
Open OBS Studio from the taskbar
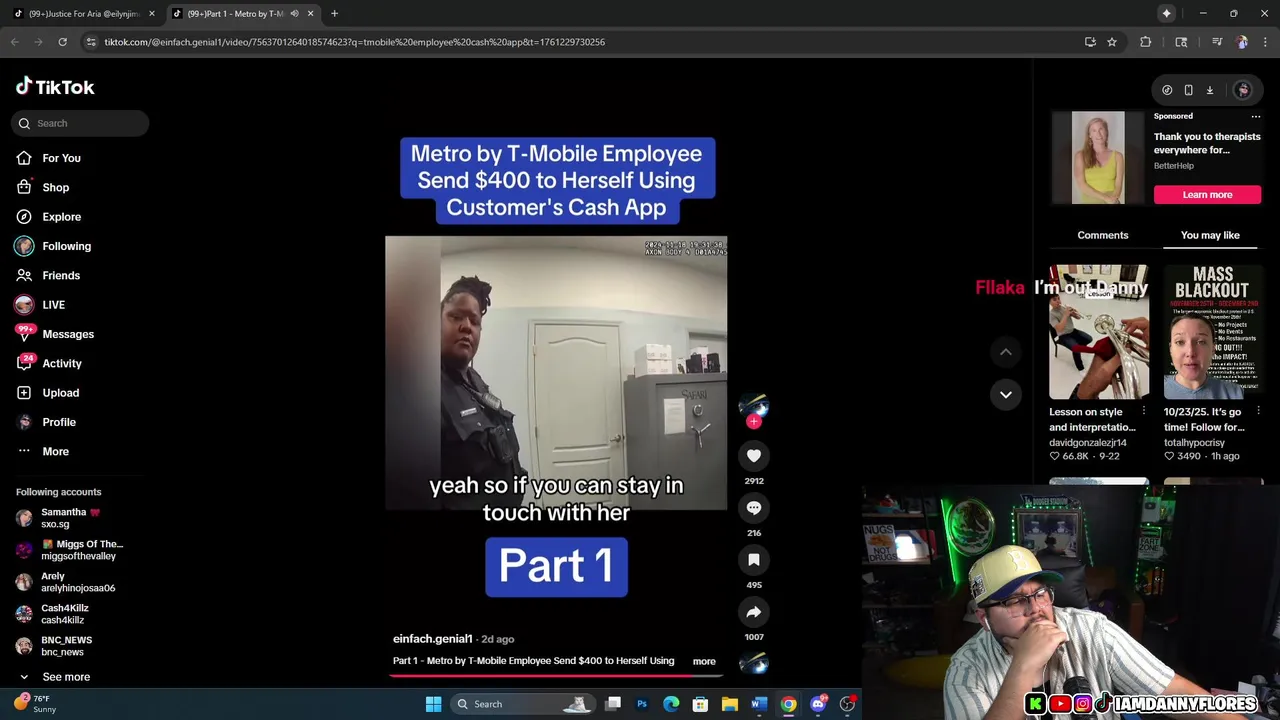point(848,704)
